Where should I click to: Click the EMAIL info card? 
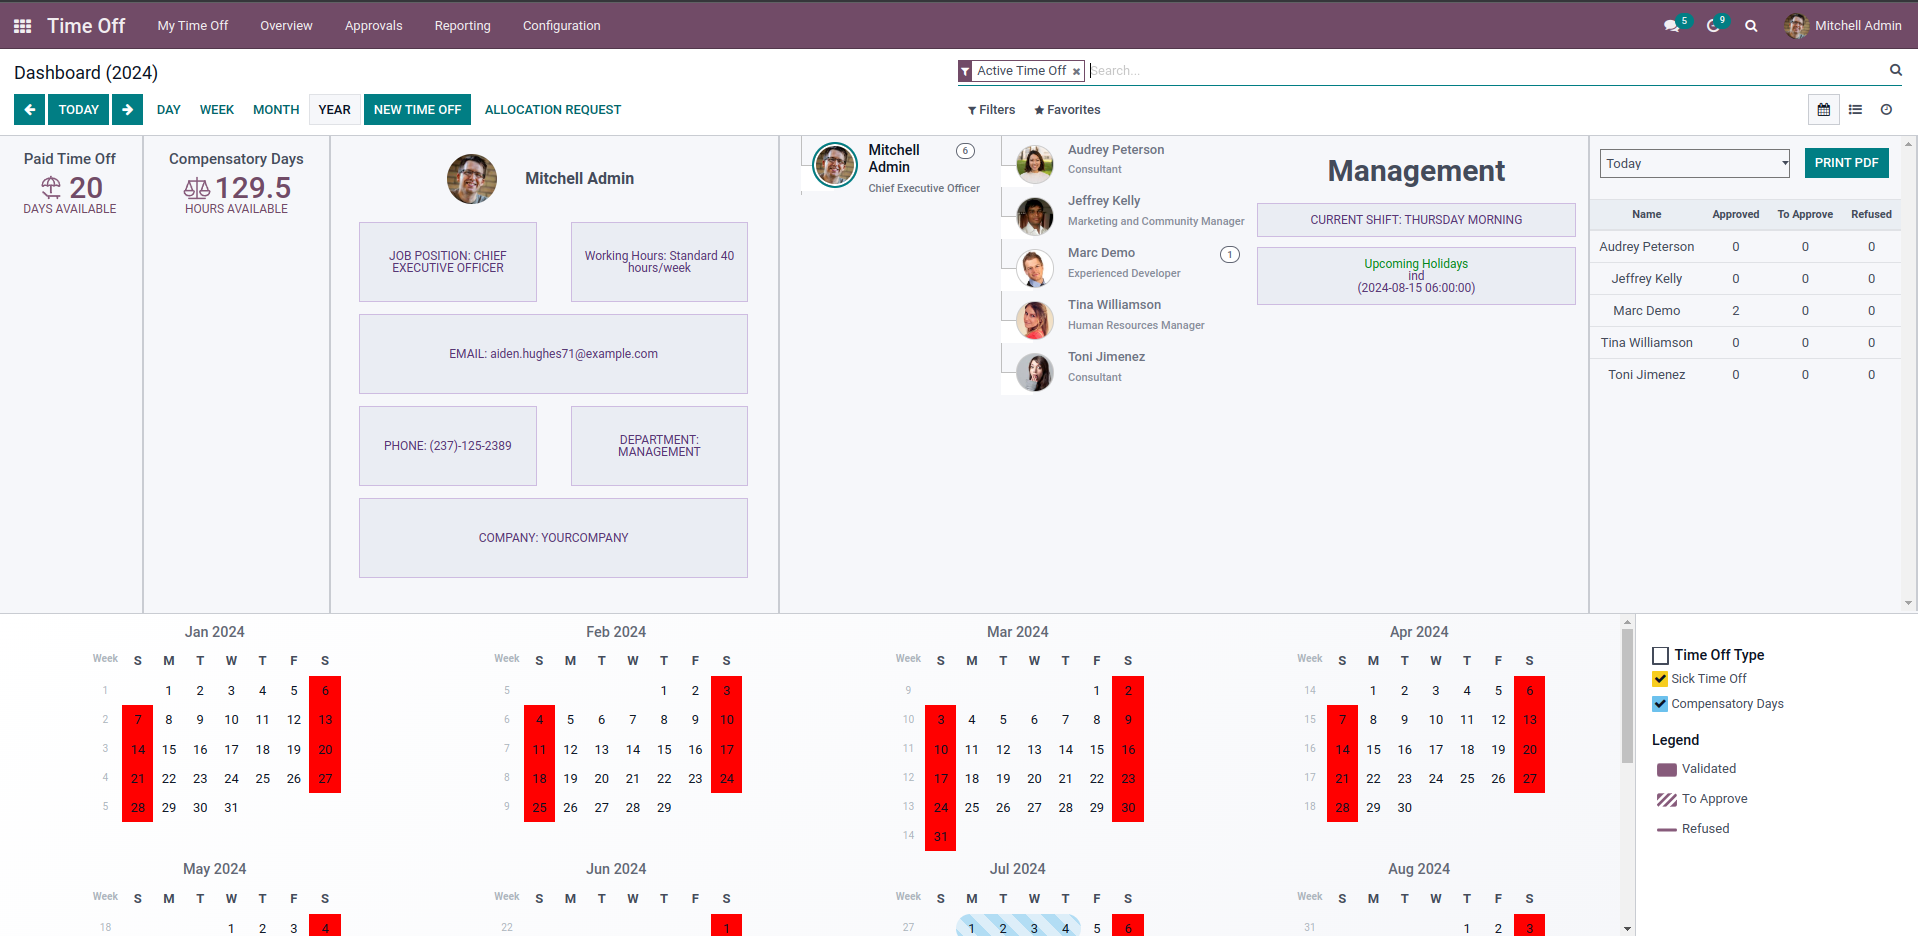point(553,354)
